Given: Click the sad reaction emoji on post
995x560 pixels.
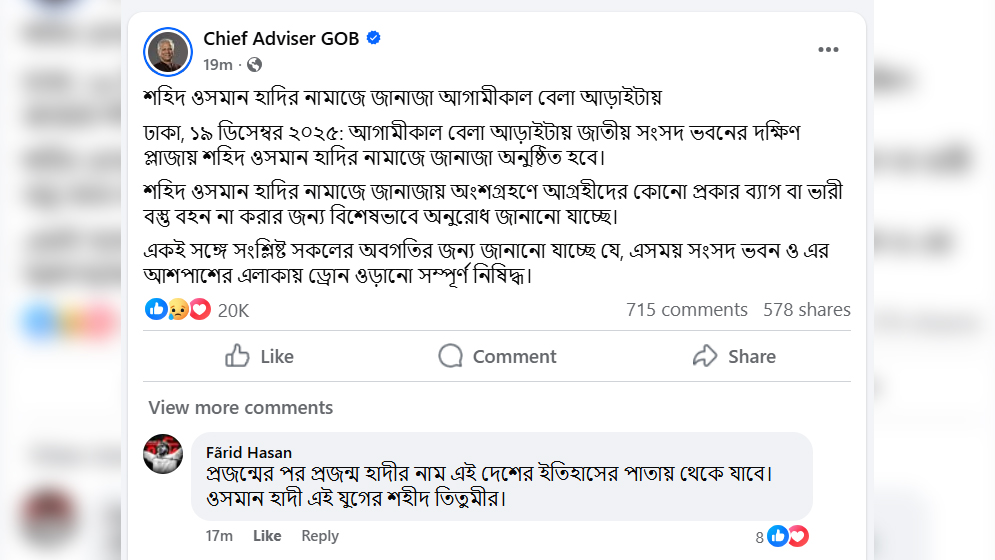Looking at the screenshot, I should pyautogui.click(x=178, y=310).
